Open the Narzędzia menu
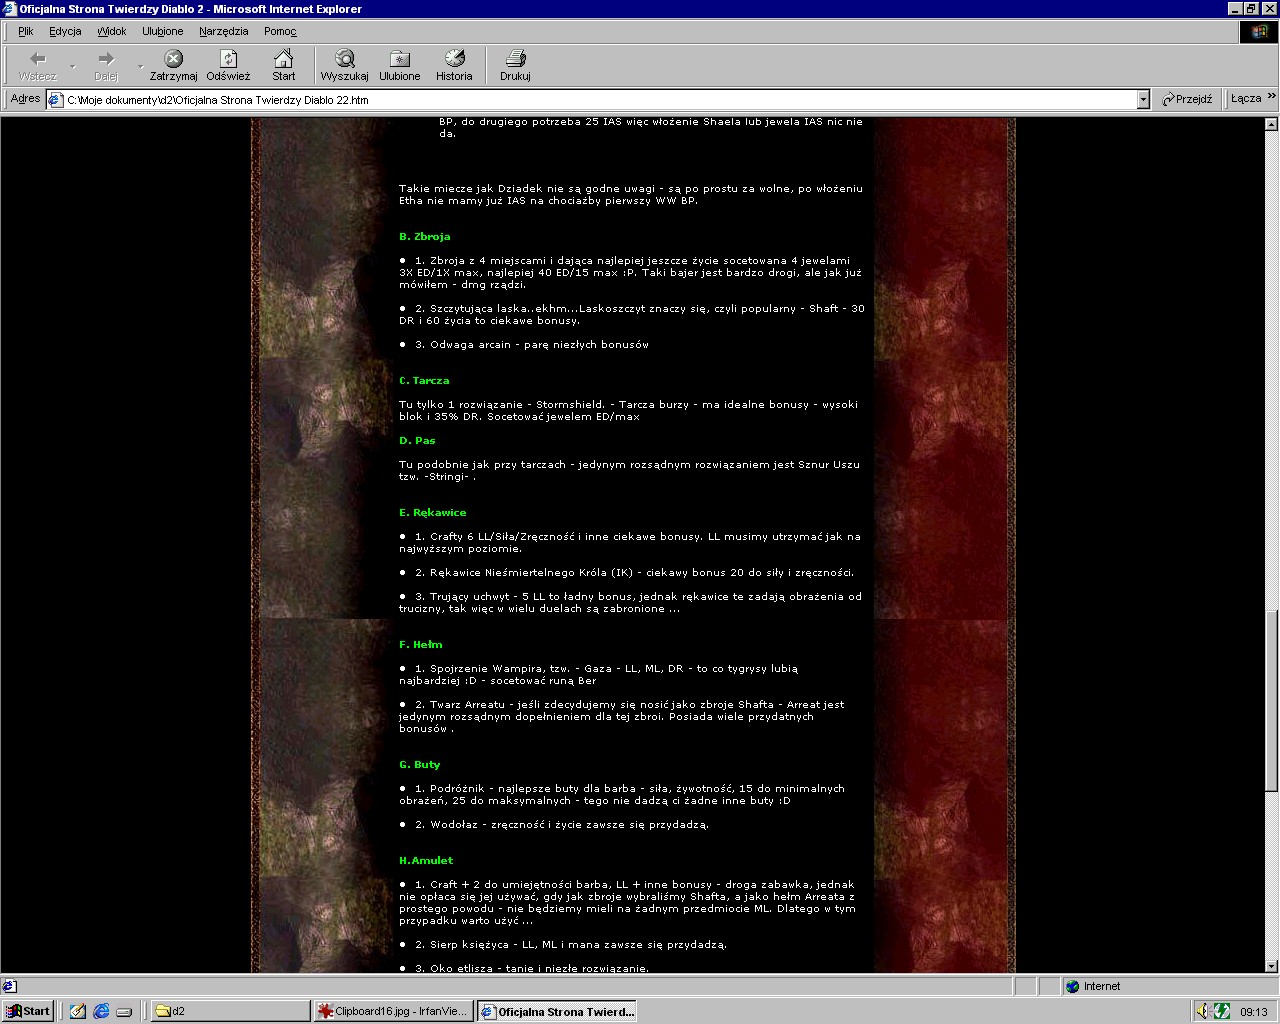The height and width of the screenshot is (1024, 1280). [223, 31]
